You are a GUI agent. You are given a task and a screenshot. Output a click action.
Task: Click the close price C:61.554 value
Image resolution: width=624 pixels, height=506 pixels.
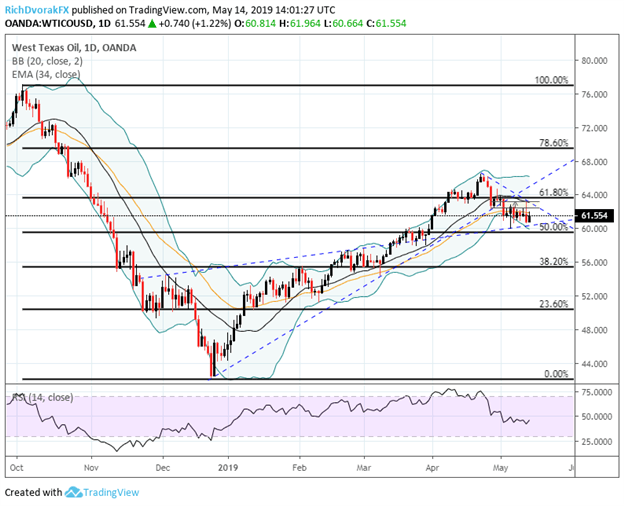tap(386, 23)
